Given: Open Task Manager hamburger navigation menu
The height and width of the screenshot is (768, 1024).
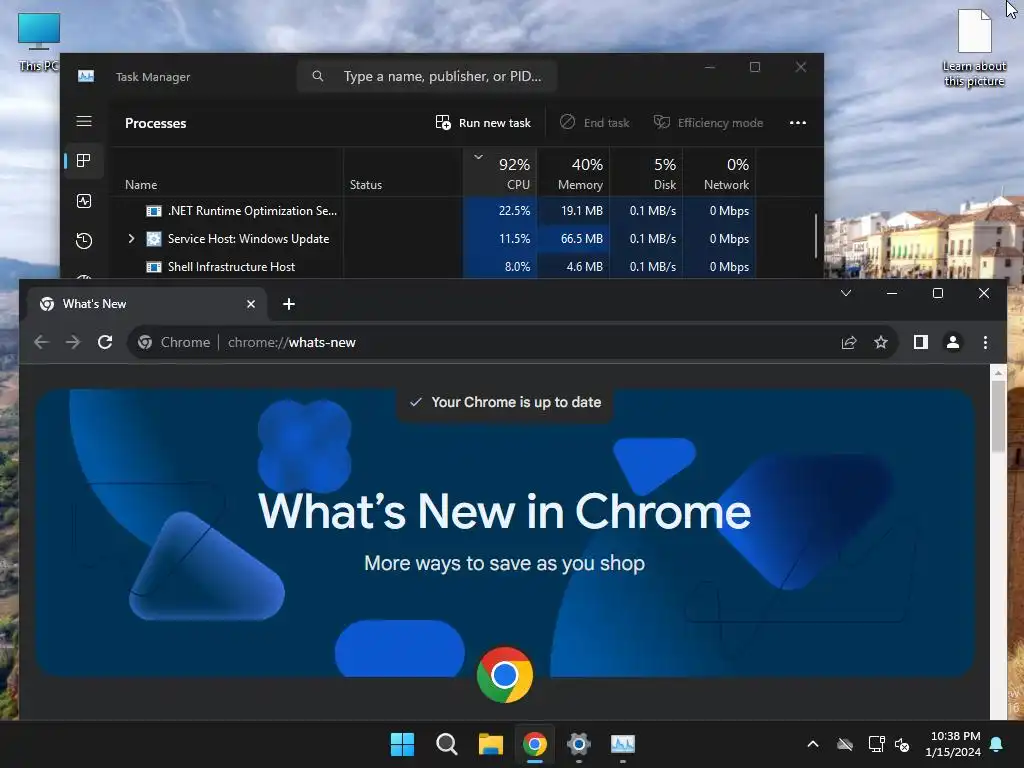Looking at the screenshot, I should (x=84, y=121).
